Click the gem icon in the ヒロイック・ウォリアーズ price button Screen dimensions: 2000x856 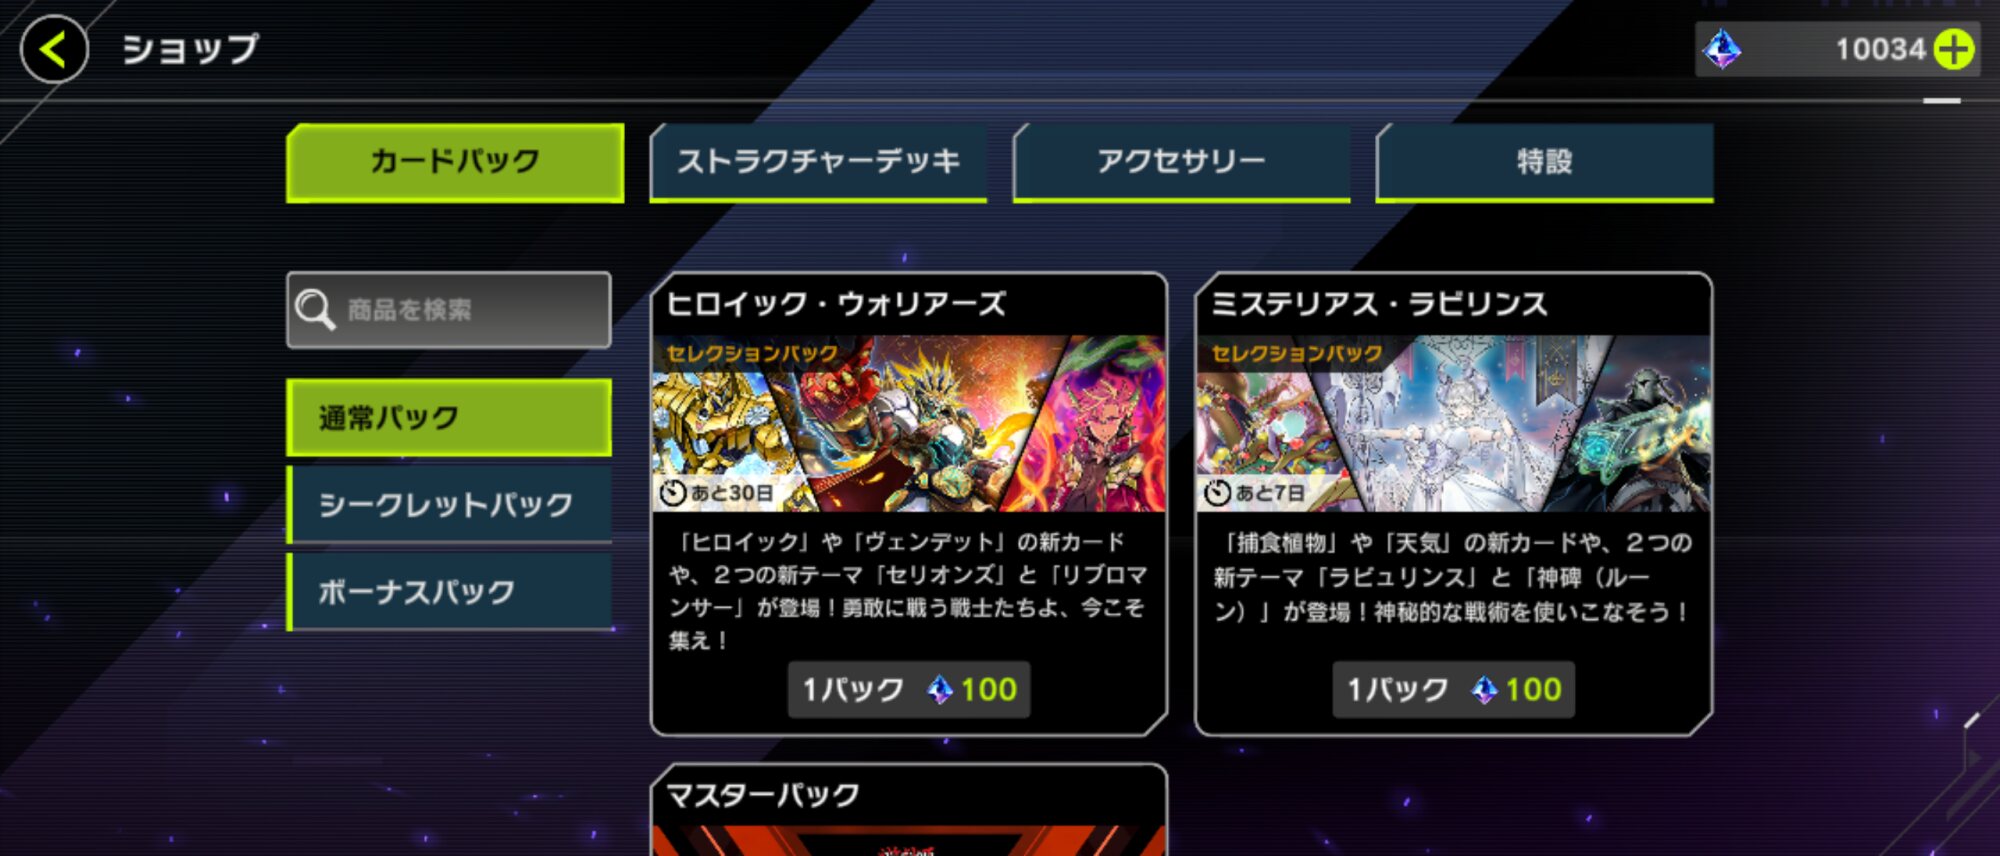940,690
